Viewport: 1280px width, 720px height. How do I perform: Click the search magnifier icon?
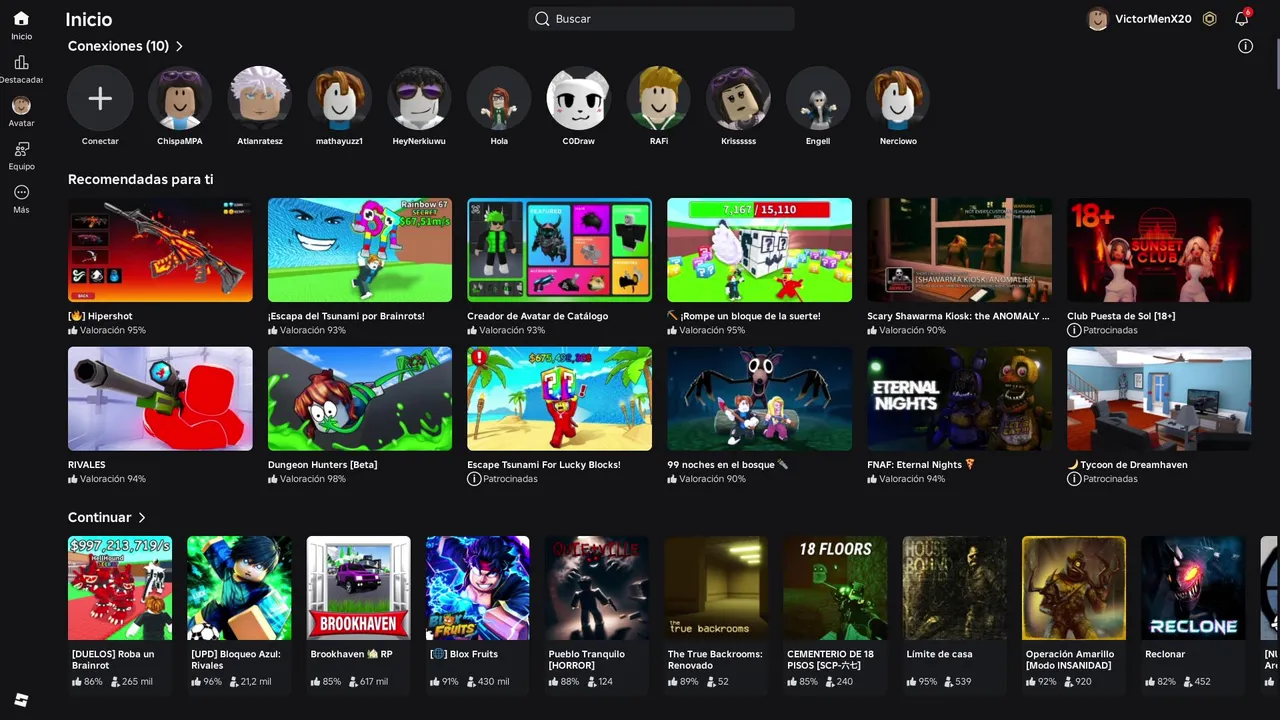(x=542, y=19)
